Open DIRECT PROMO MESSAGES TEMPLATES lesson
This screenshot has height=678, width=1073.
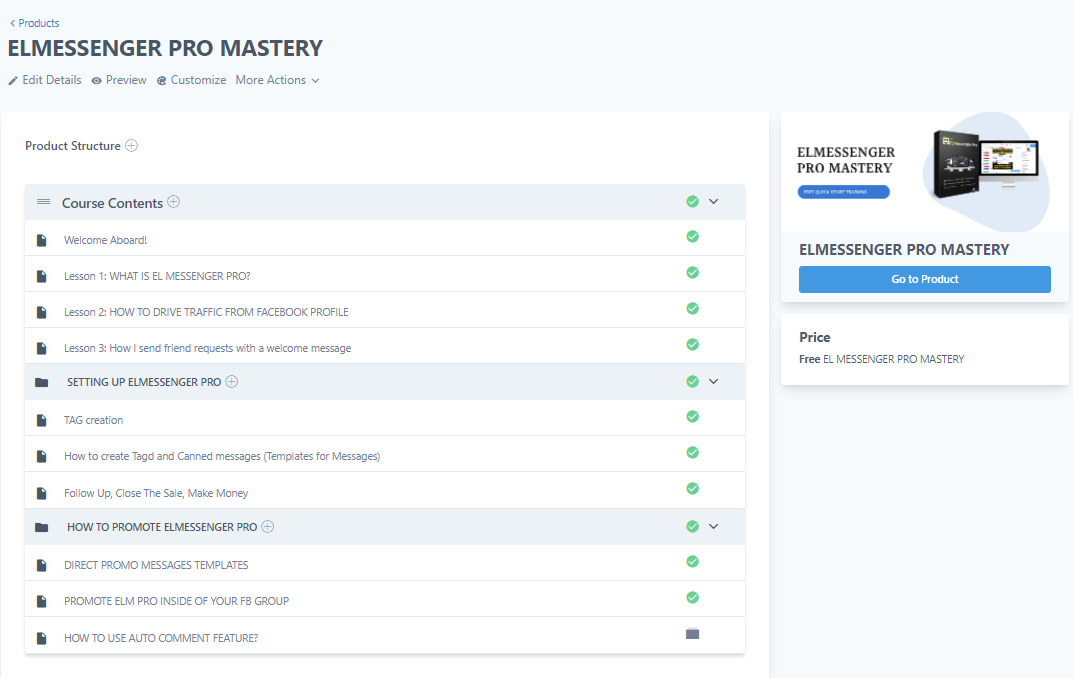(156, 565)
